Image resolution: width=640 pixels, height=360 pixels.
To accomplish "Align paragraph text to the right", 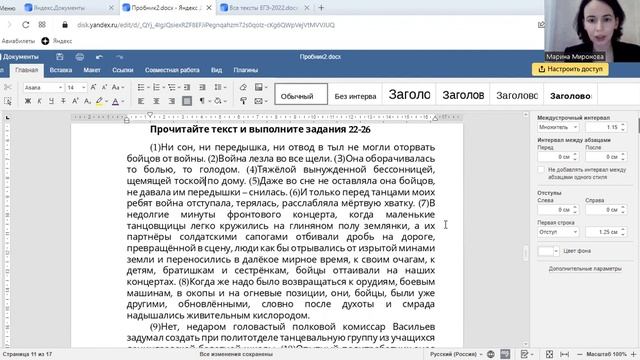I will 172,101.
